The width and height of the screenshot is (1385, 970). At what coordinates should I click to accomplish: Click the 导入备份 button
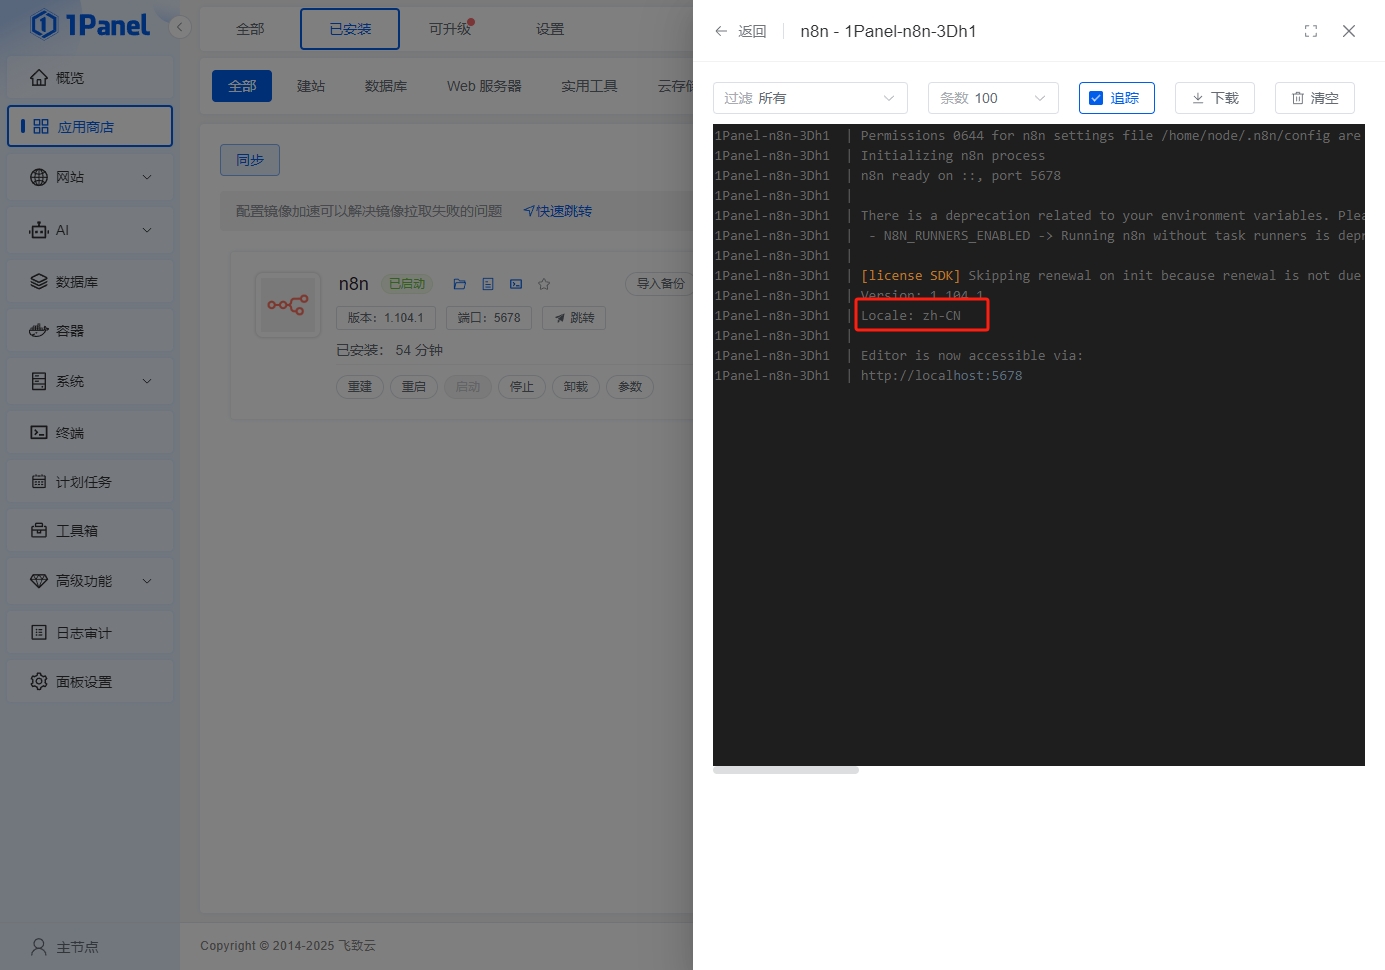pos(660,284)
